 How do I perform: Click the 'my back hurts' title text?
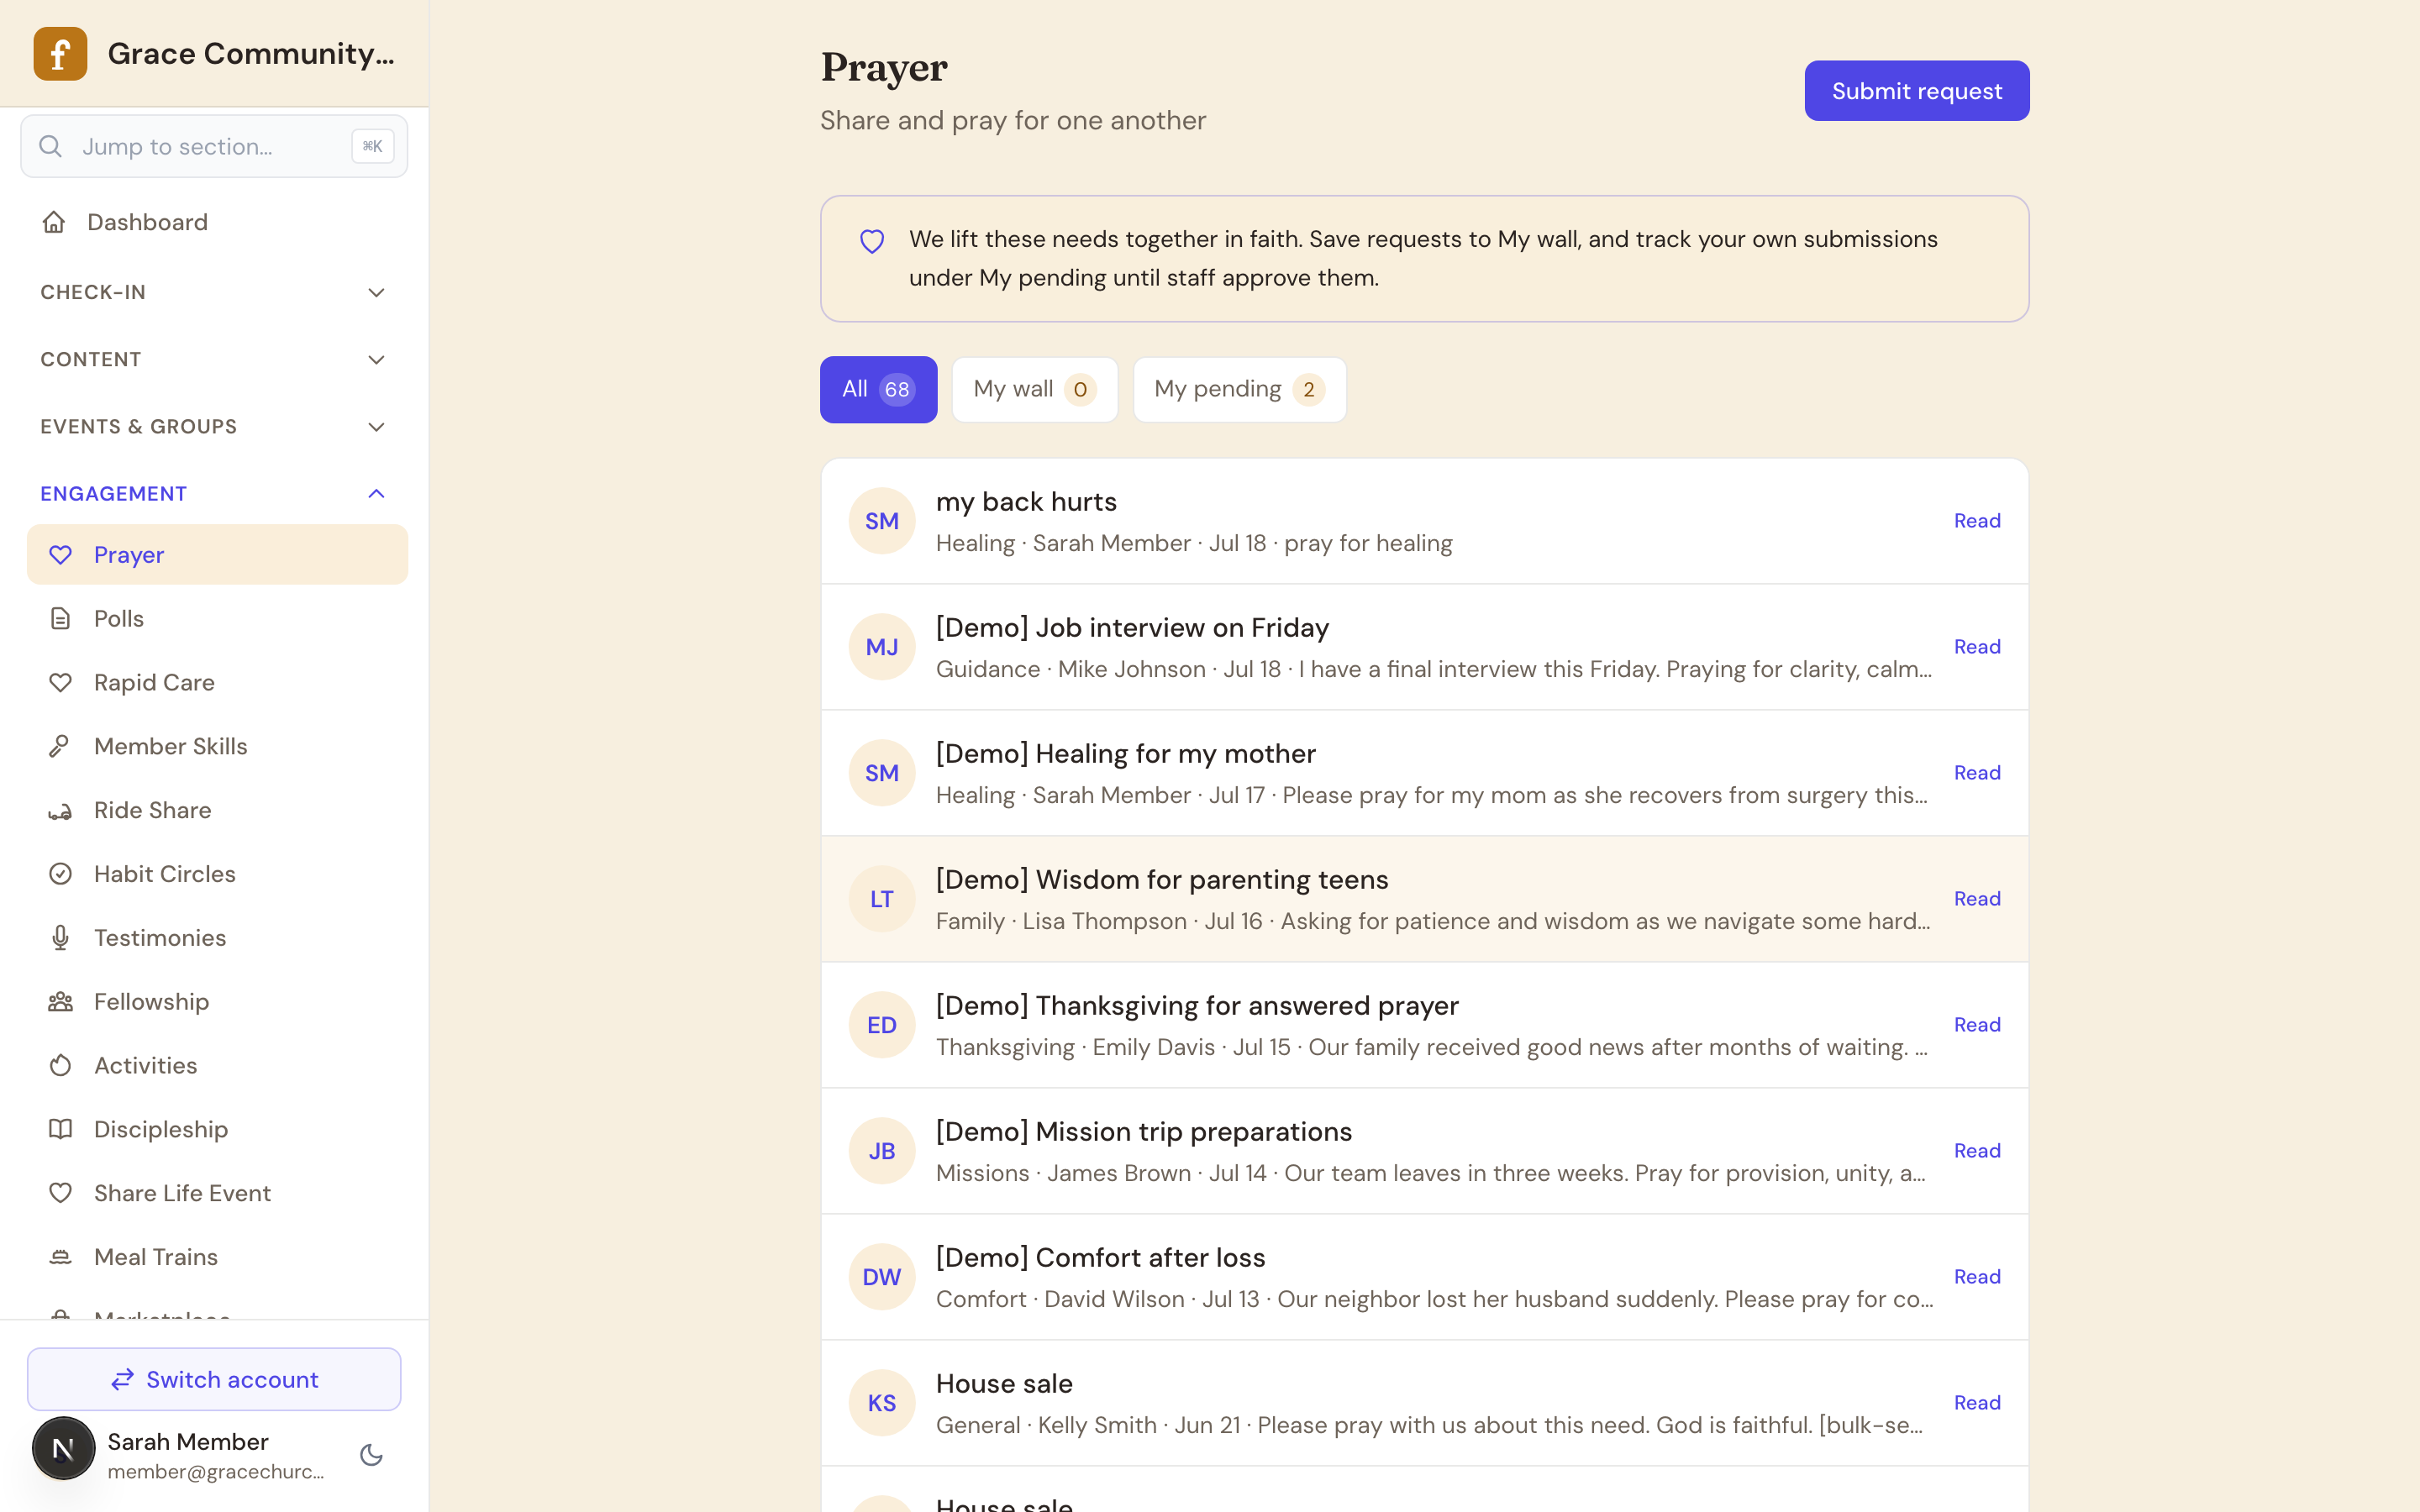[1026, 502]
